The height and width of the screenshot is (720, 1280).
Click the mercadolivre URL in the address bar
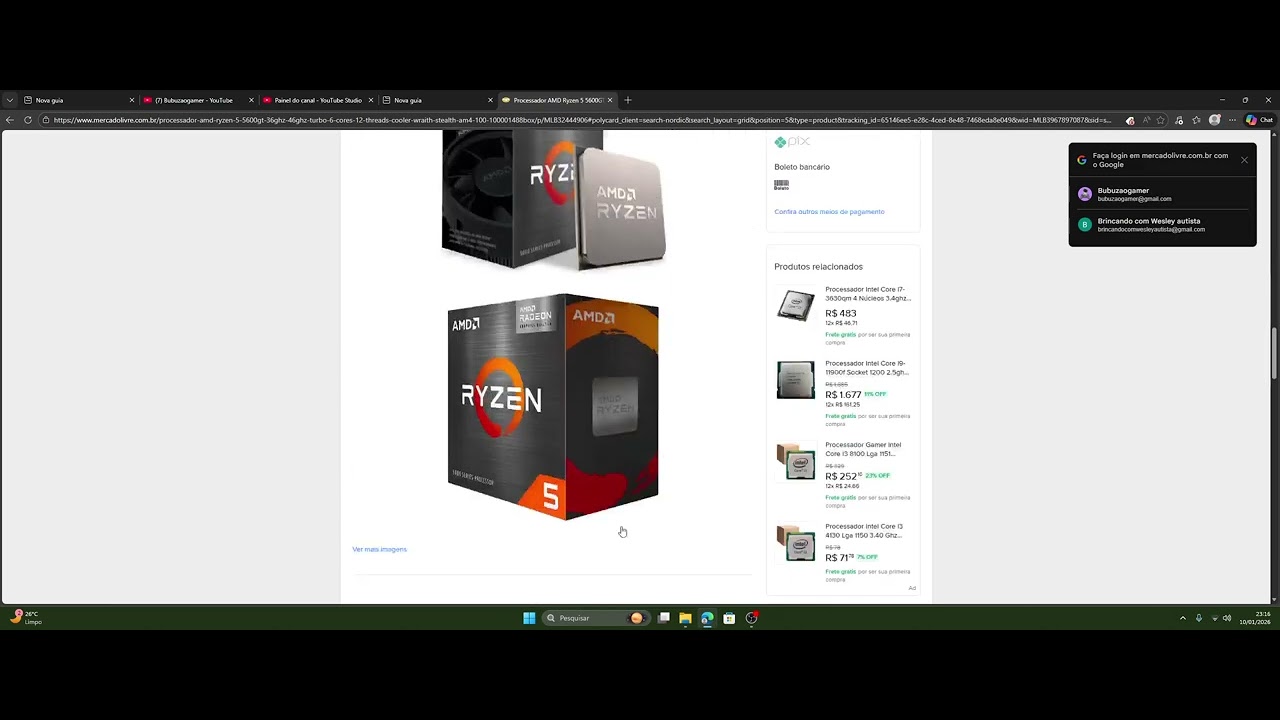[x=582, y=120]
